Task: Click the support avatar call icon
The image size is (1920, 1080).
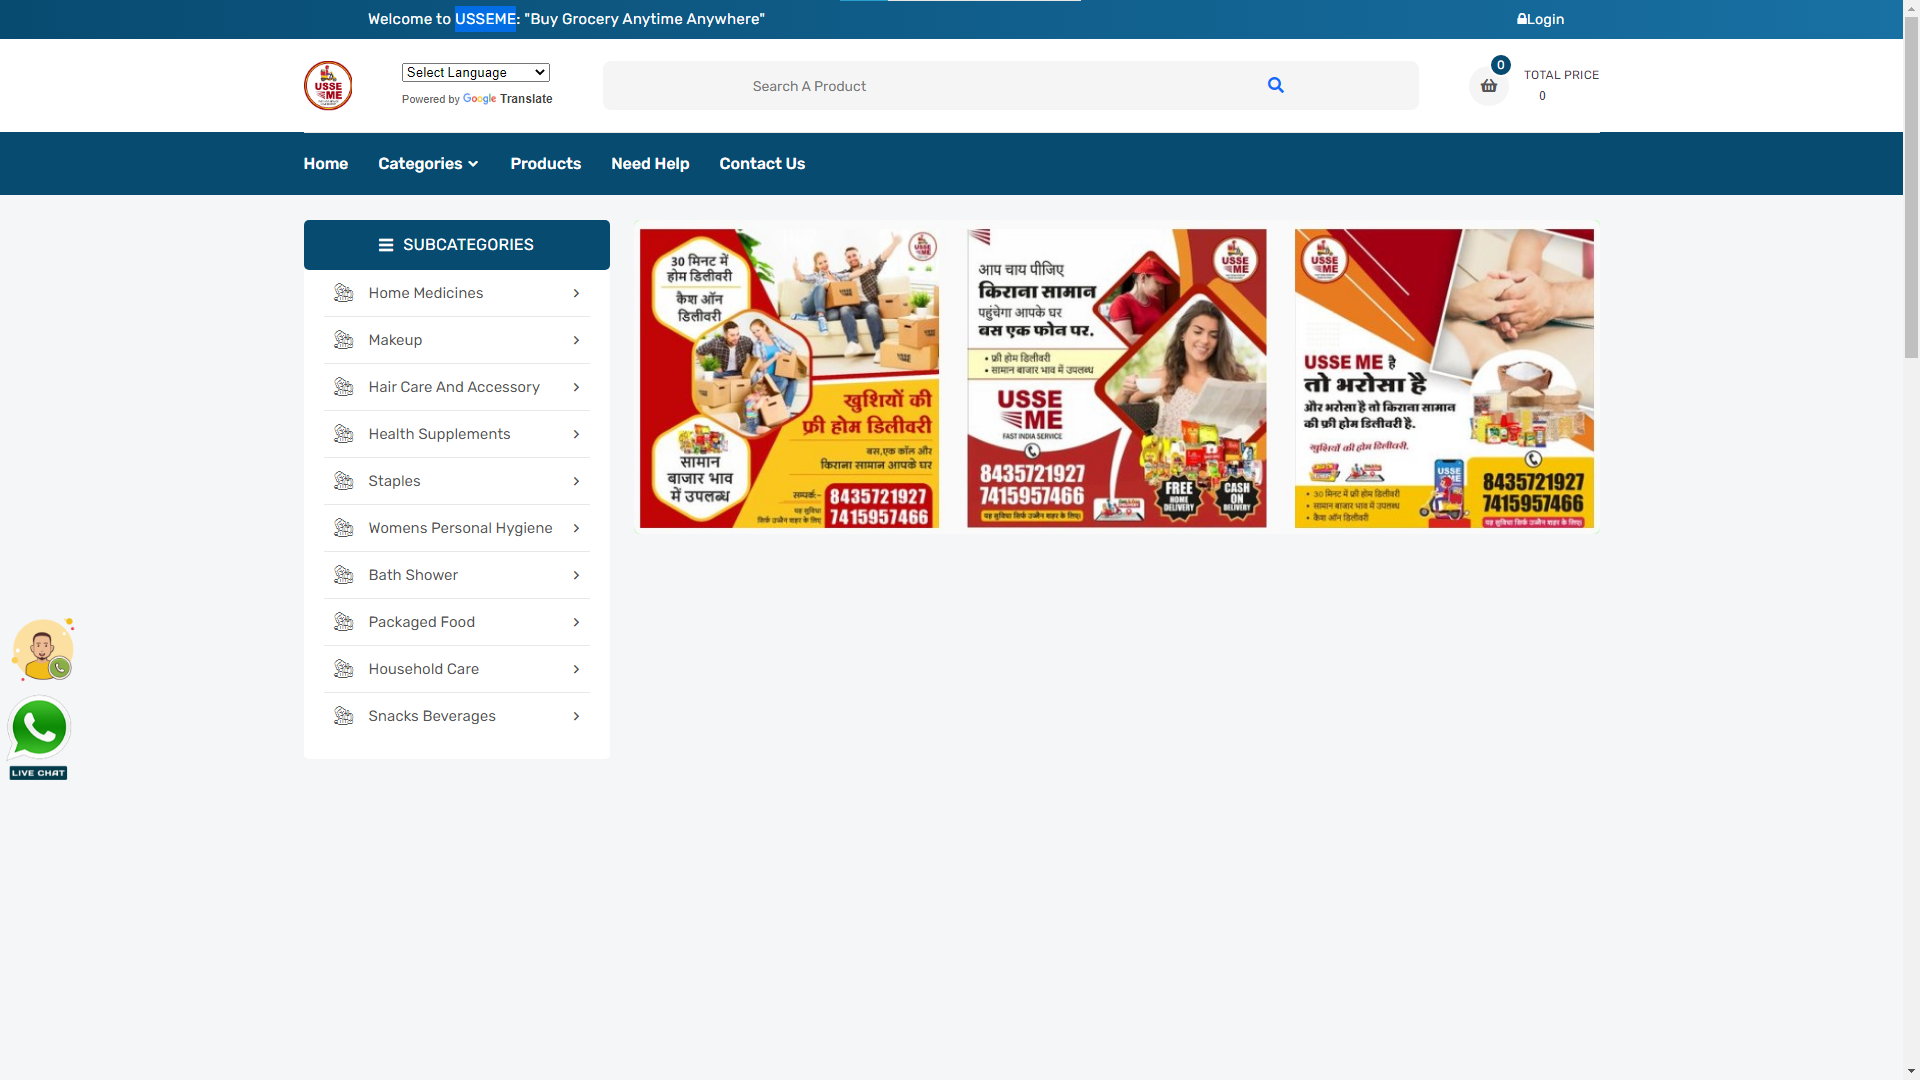Action: [43, 649]
